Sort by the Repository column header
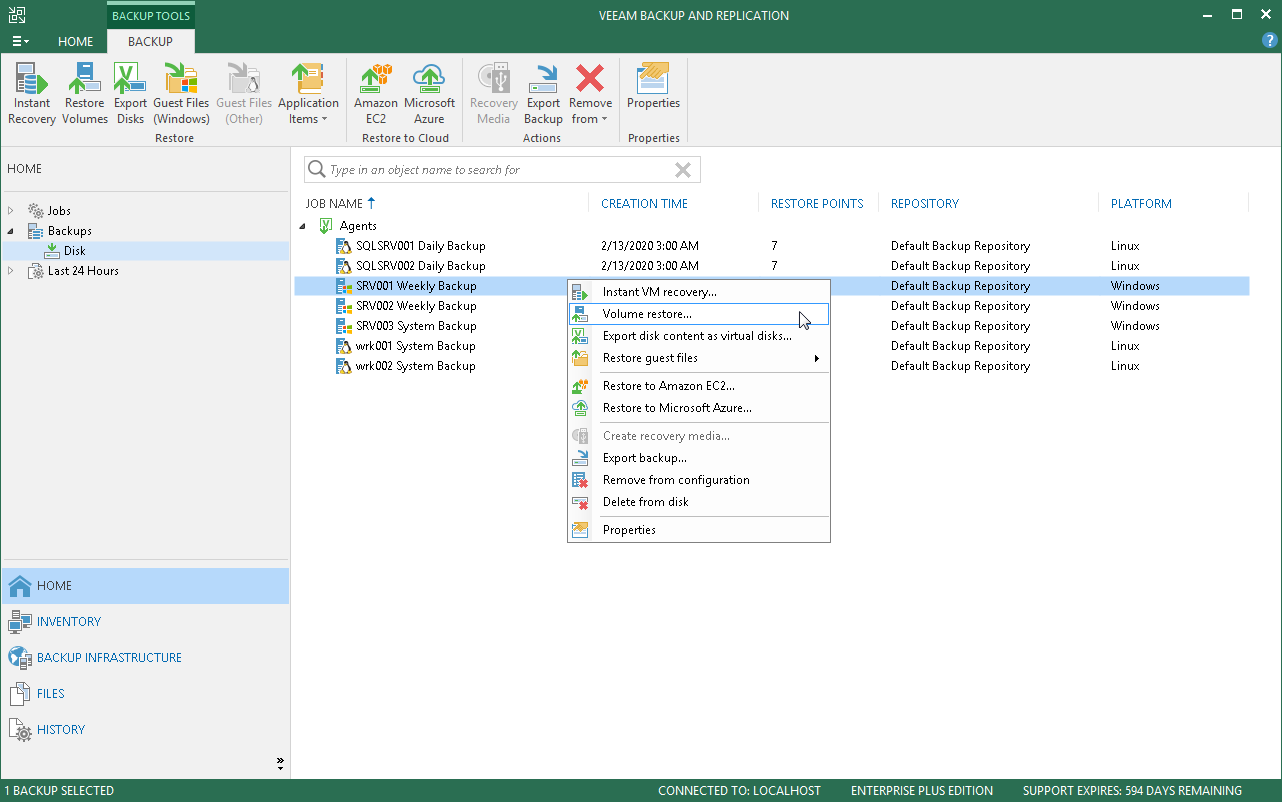The image size is (1282, 802). (x=925, y=204)
